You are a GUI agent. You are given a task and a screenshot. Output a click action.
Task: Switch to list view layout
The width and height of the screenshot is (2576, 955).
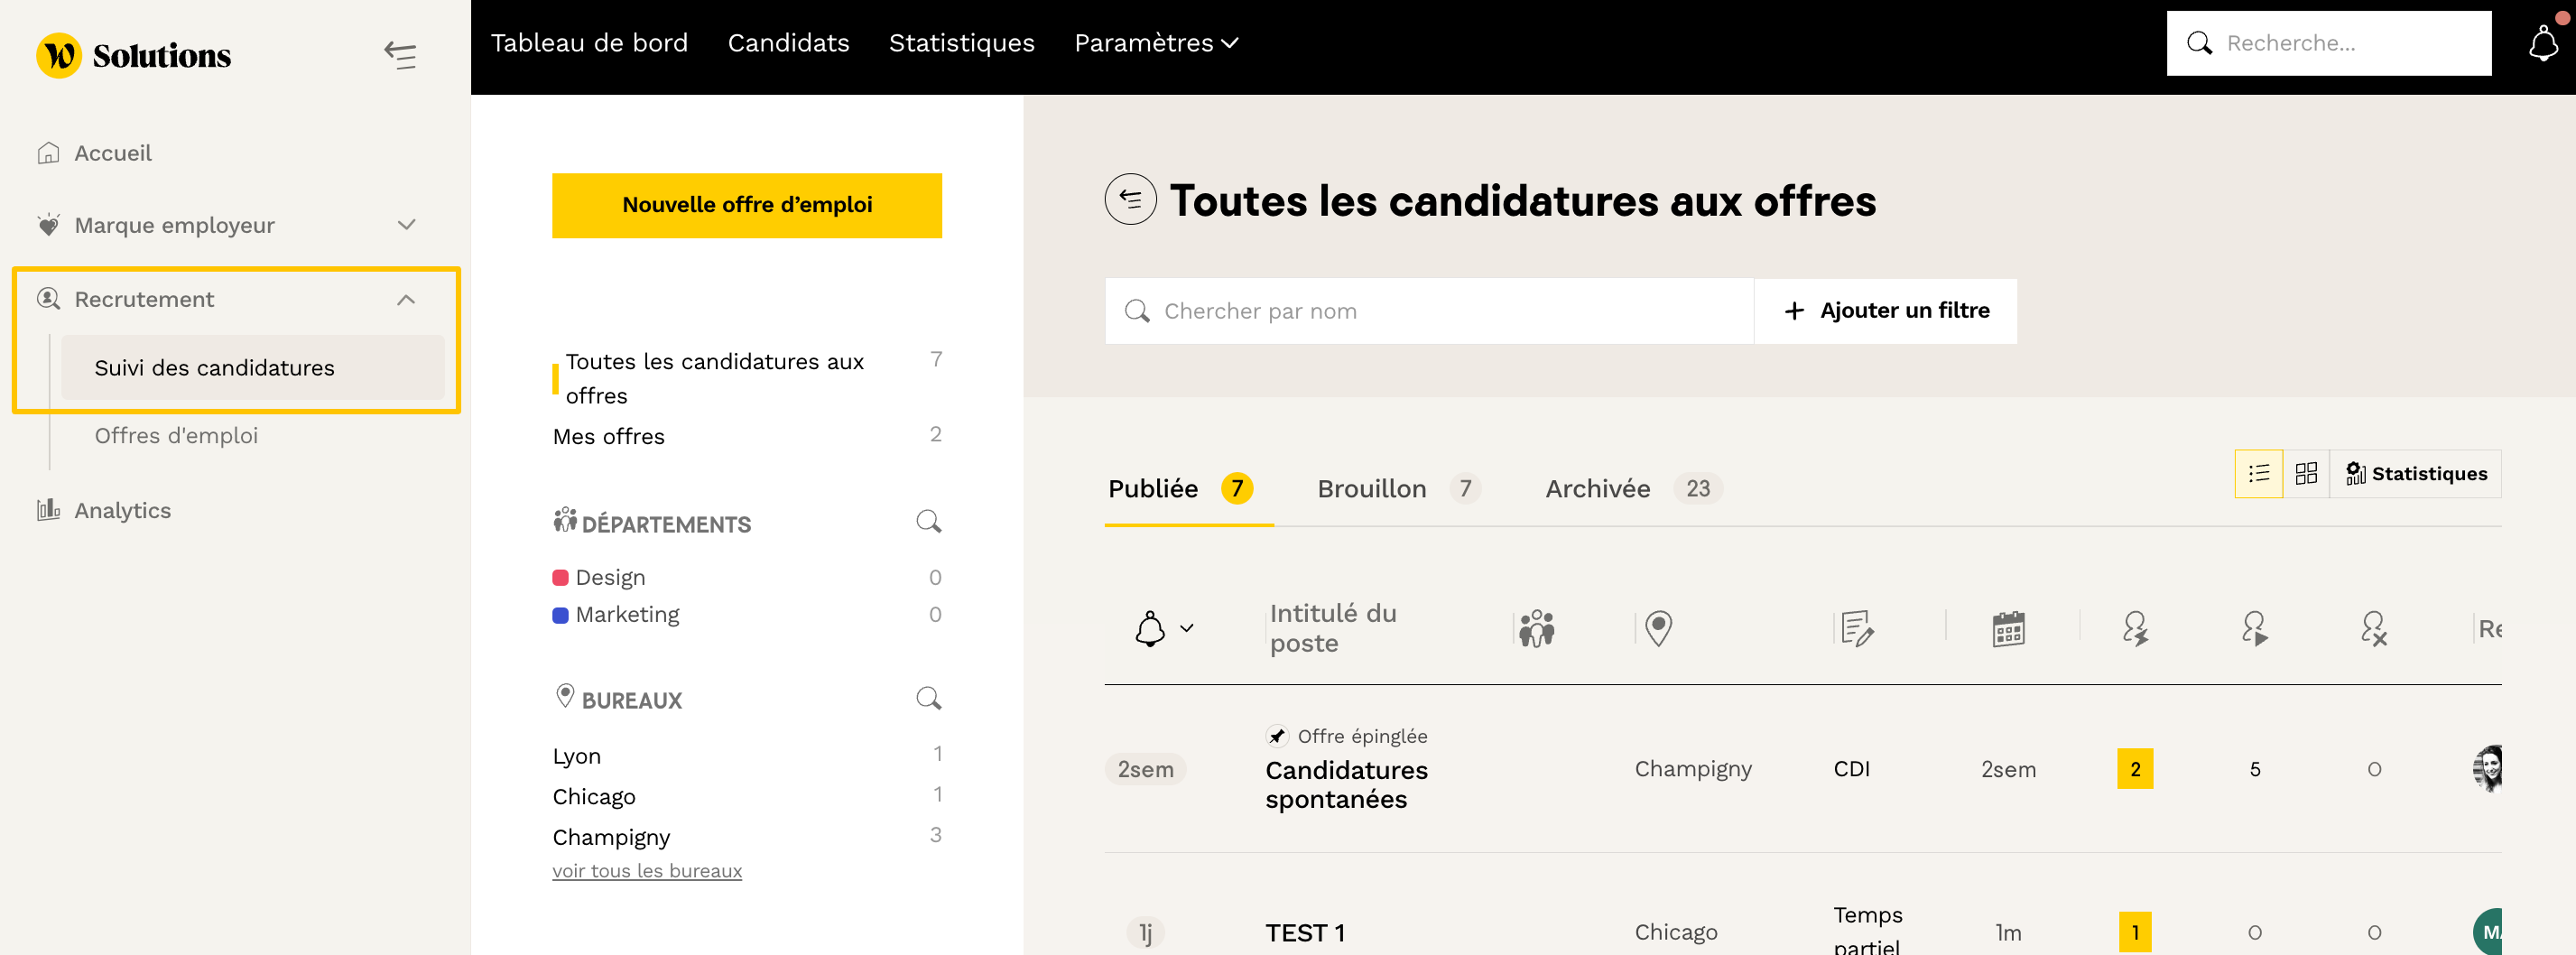tap(2258, 474)
